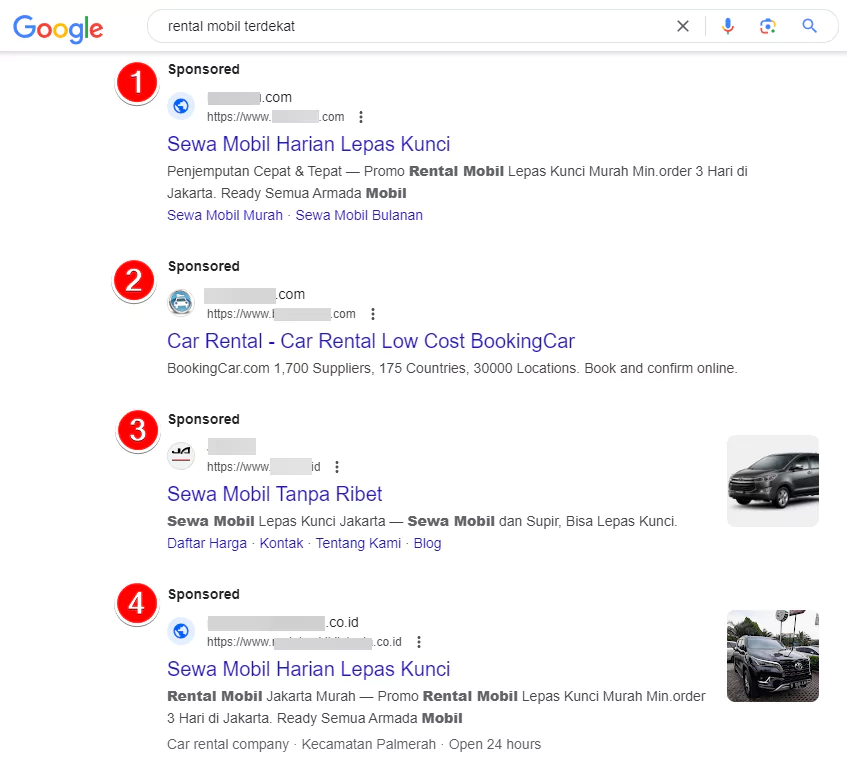Start voice search with microphone icon

coord(728,26)
